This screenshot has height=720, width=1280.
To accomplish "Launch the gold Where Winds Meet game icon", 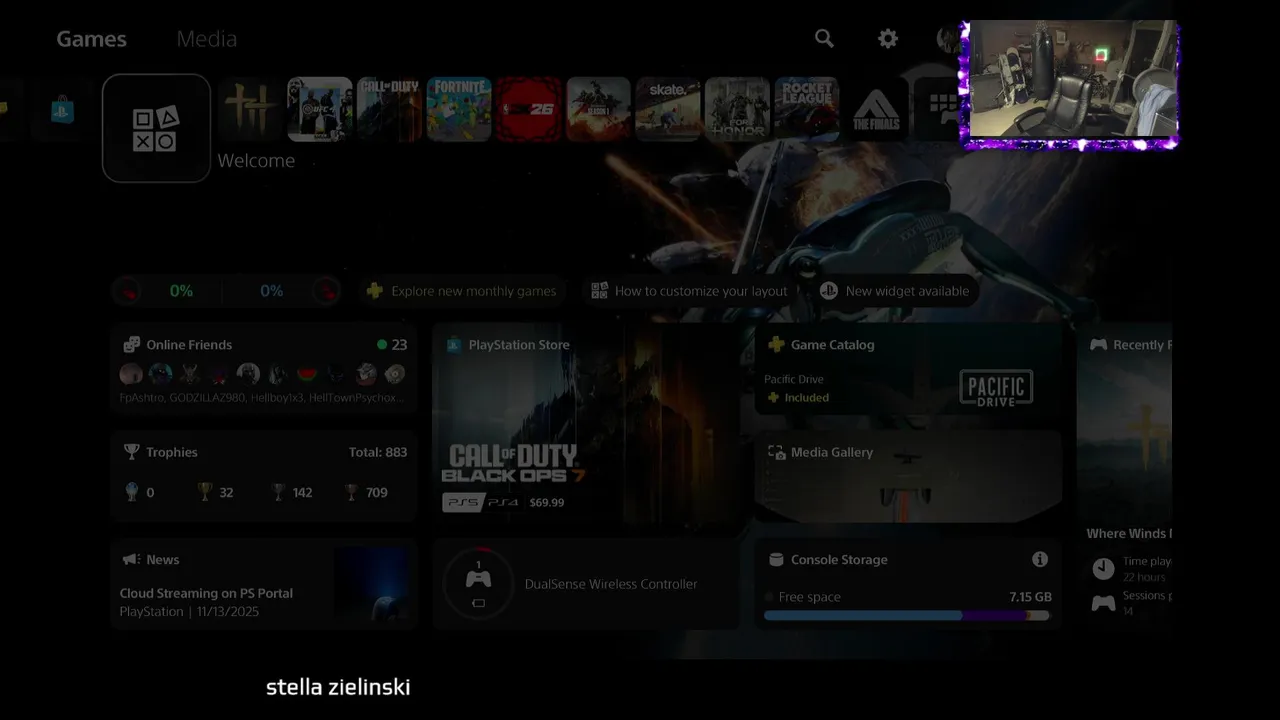I will [x=249, y=109].
